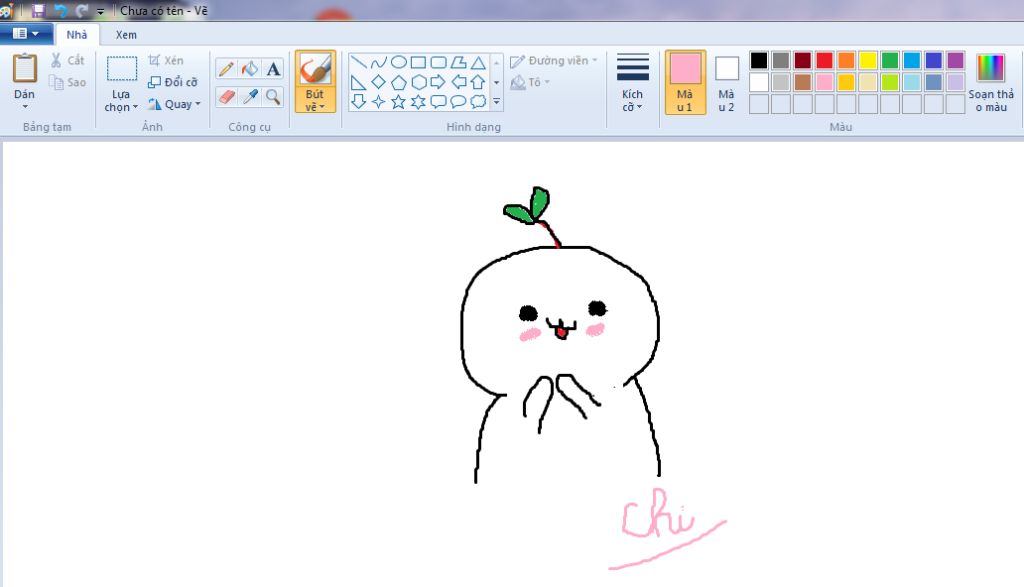Pick the dark red color swatch
The height and width of the screenshot is (587, 1024).
(803, 61)
